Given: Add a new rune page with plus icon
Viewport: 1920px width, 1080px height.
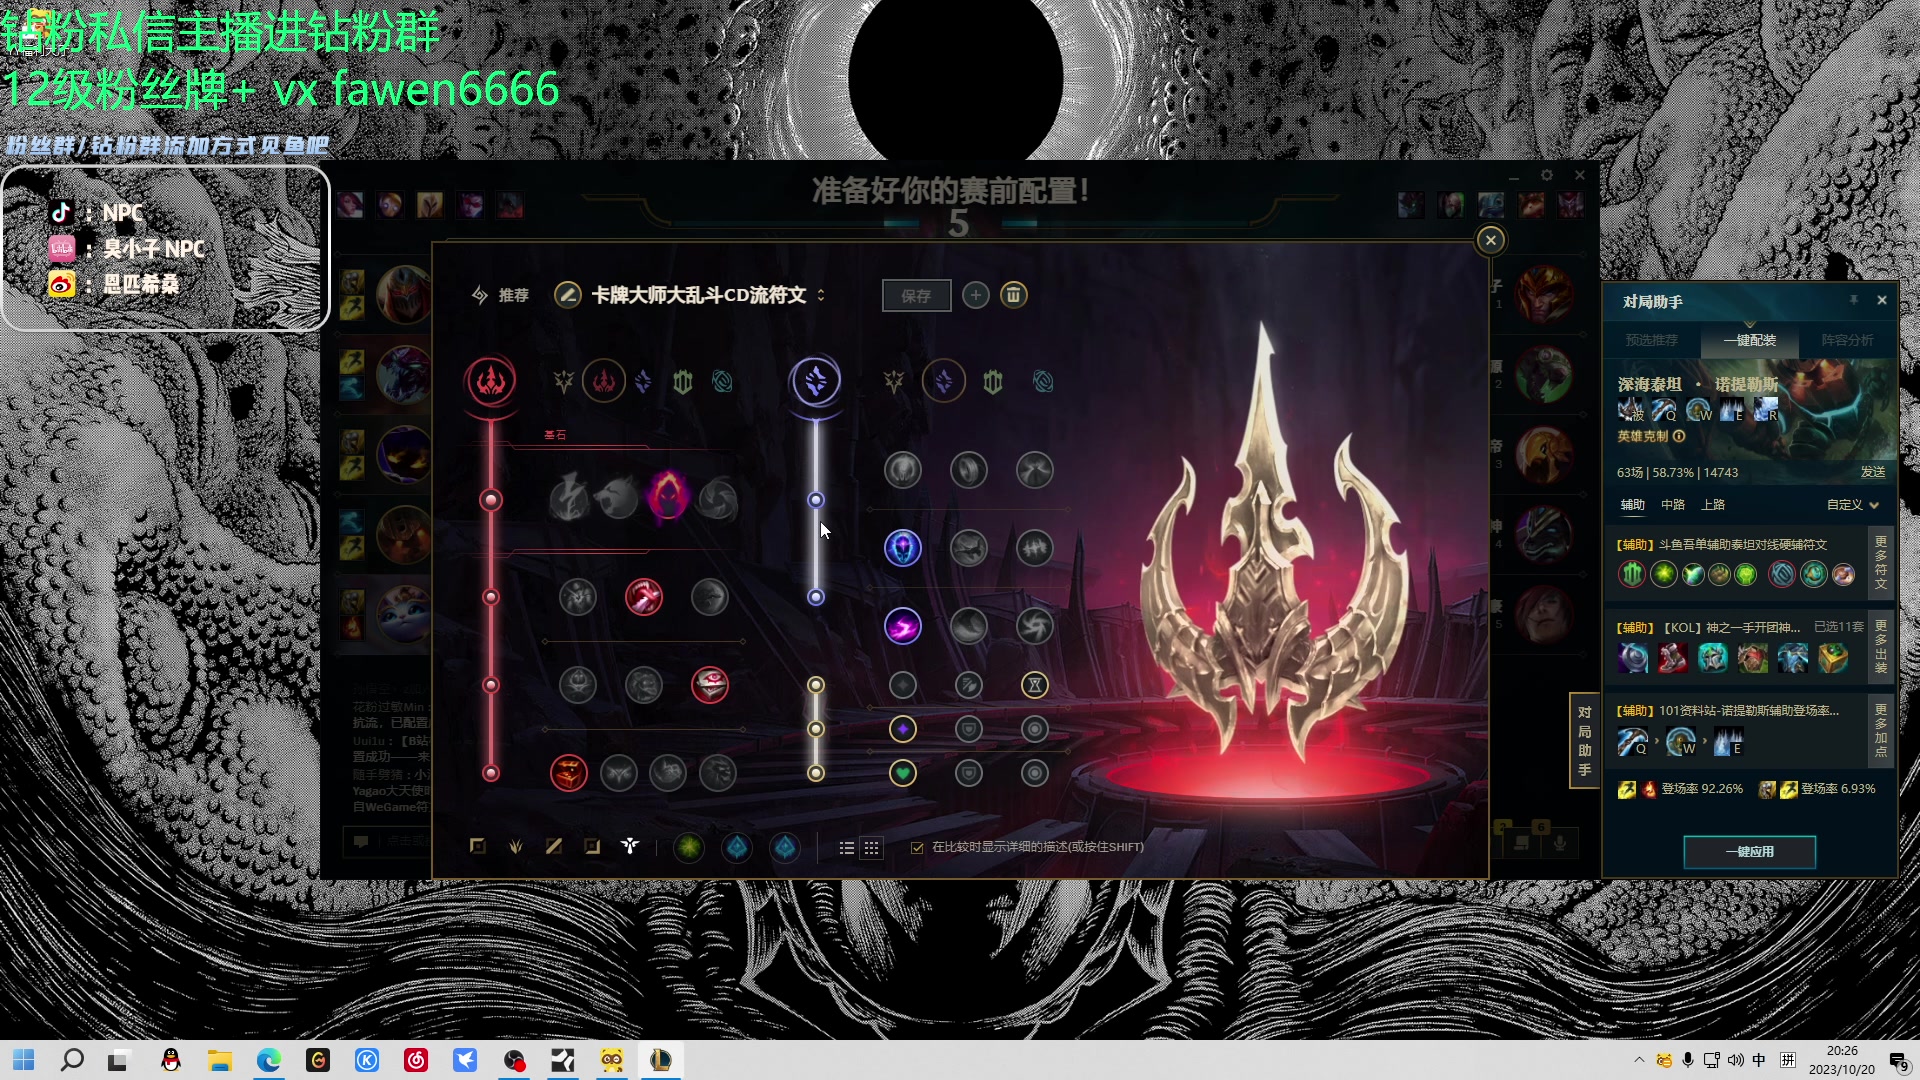Looking at the screenshot, I should pyautogui.click(x=976, y=295).
